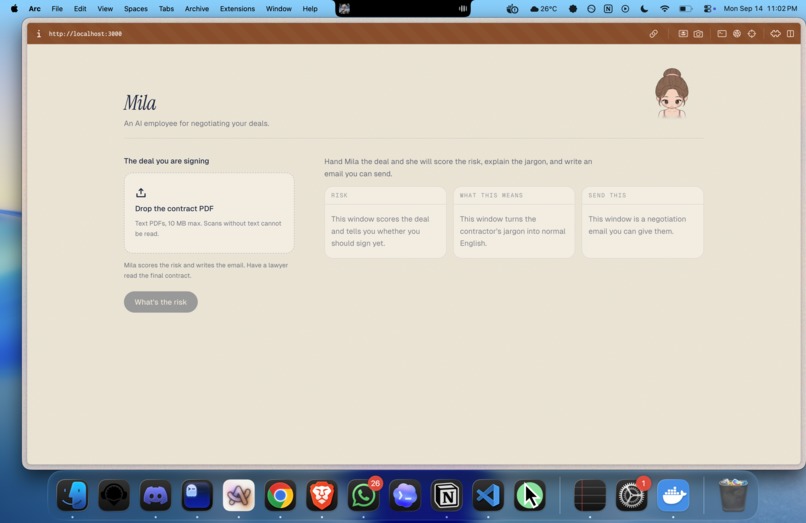Click the site info icon beside the URL
This screenshot has height=523, width=806.
[39, 33]
